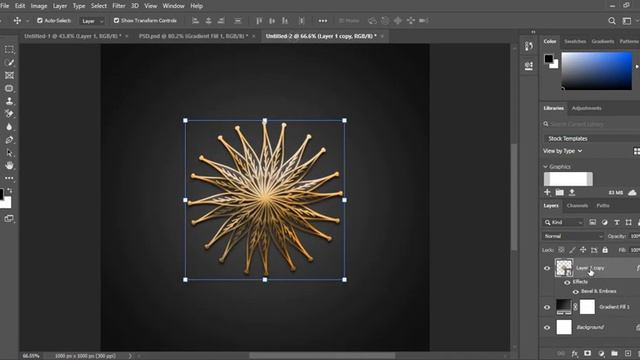
Task: Add content to library plus icon
Action: point(547,192)
